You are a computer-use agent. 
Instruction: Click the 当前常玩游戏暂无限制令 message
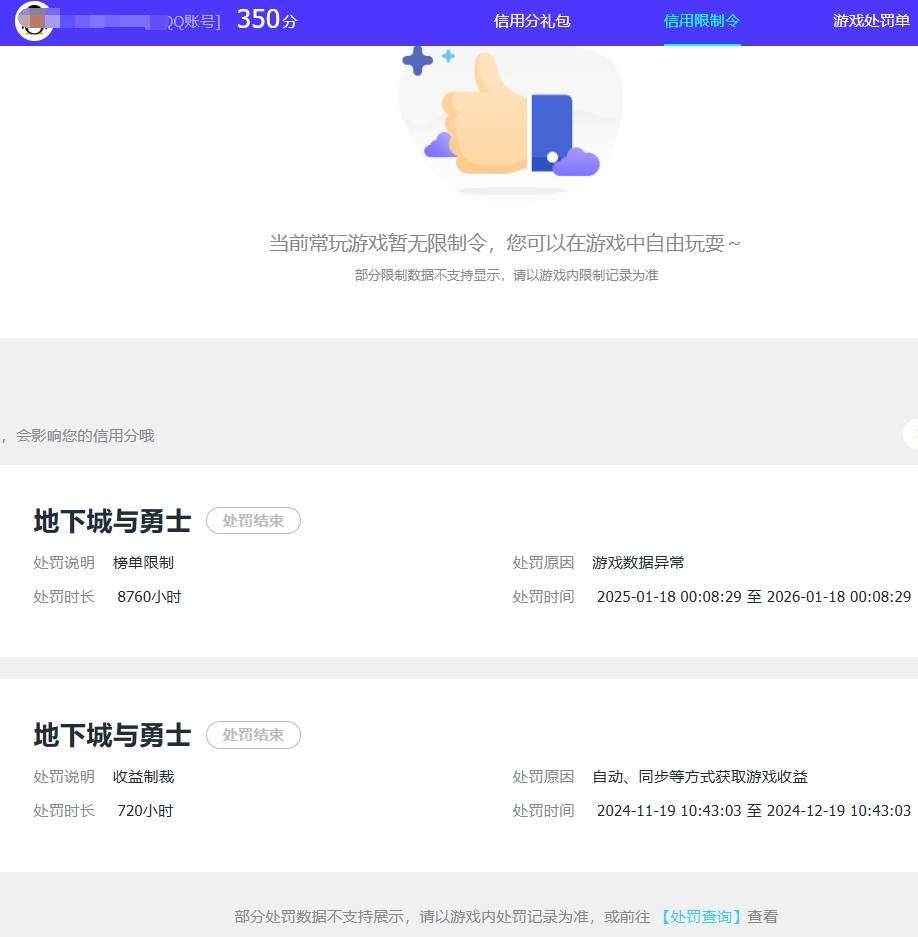point(505,243)
